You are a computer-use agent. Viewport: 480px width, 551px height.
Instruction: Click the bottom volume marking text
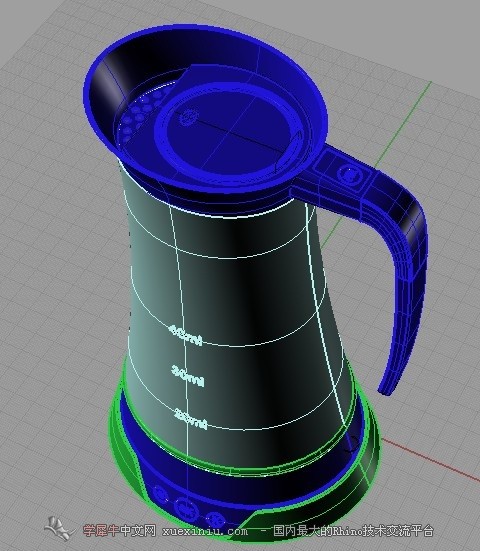pyautogui.click(x=190, y=419)
